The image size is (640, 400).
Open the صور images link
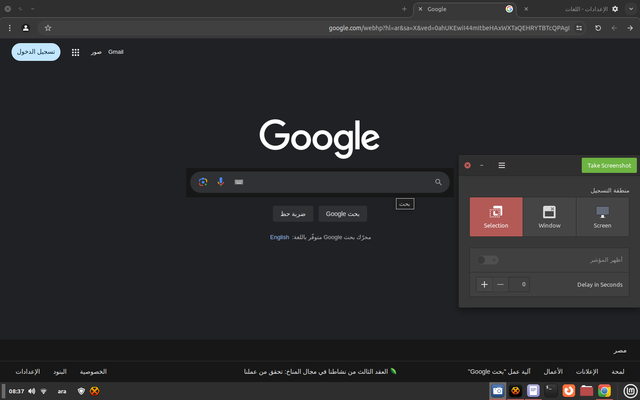[96, 52]
